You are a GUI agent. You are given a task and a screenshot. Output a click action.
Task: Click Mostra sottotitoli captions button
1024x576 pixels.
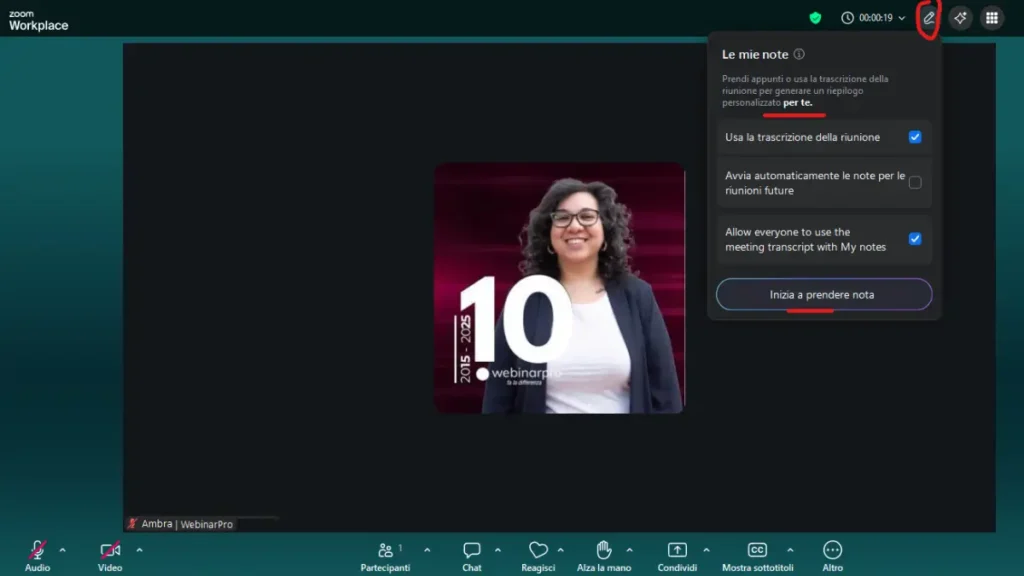pyautogui.click(x=757, y=550)
